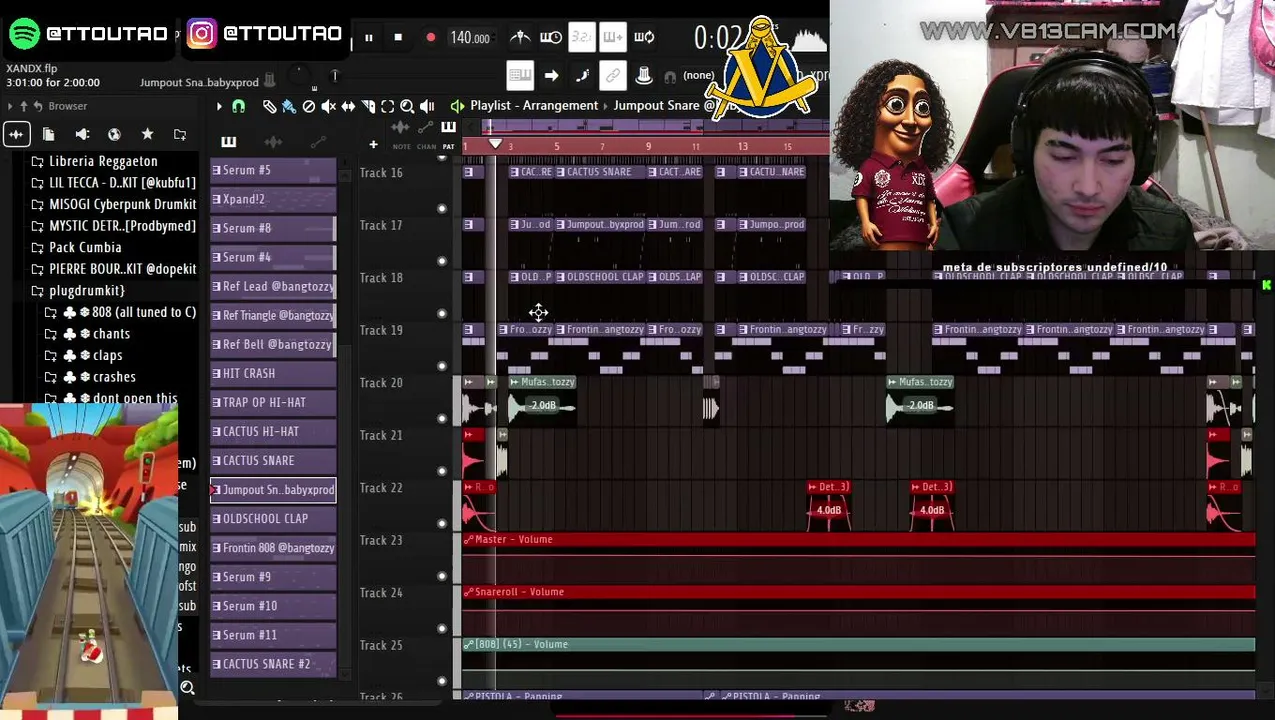Select the Zoom magnifier tool
Image resolution: width=1275 pixels, height=720 pixels.
407,106
